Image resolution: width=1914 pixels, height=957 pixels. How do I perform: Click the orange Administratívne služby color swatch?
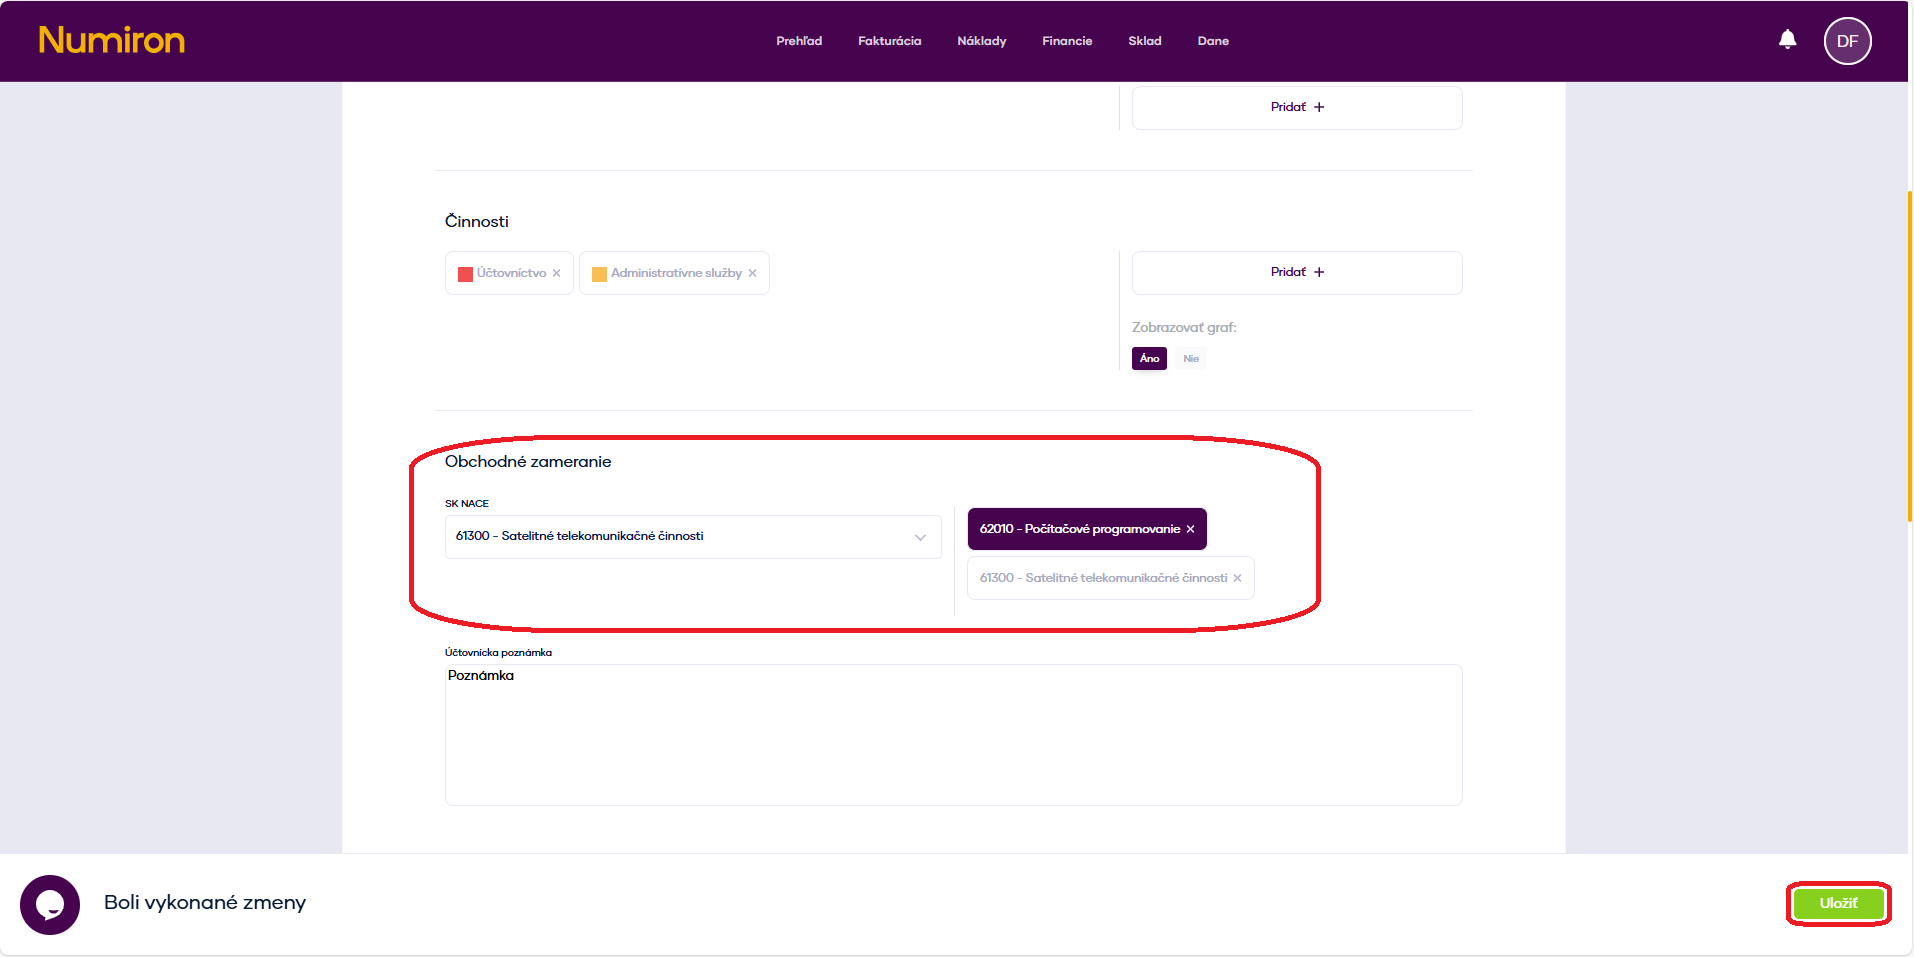(x=599, y=274)
